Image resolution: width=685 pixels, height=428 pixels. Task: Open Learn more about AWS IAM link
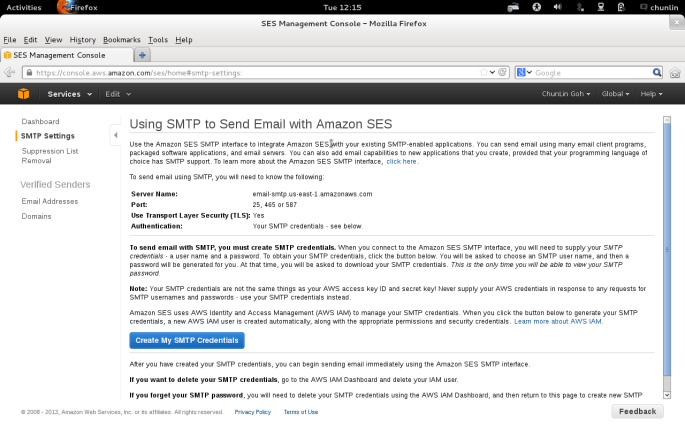[558, 321]
